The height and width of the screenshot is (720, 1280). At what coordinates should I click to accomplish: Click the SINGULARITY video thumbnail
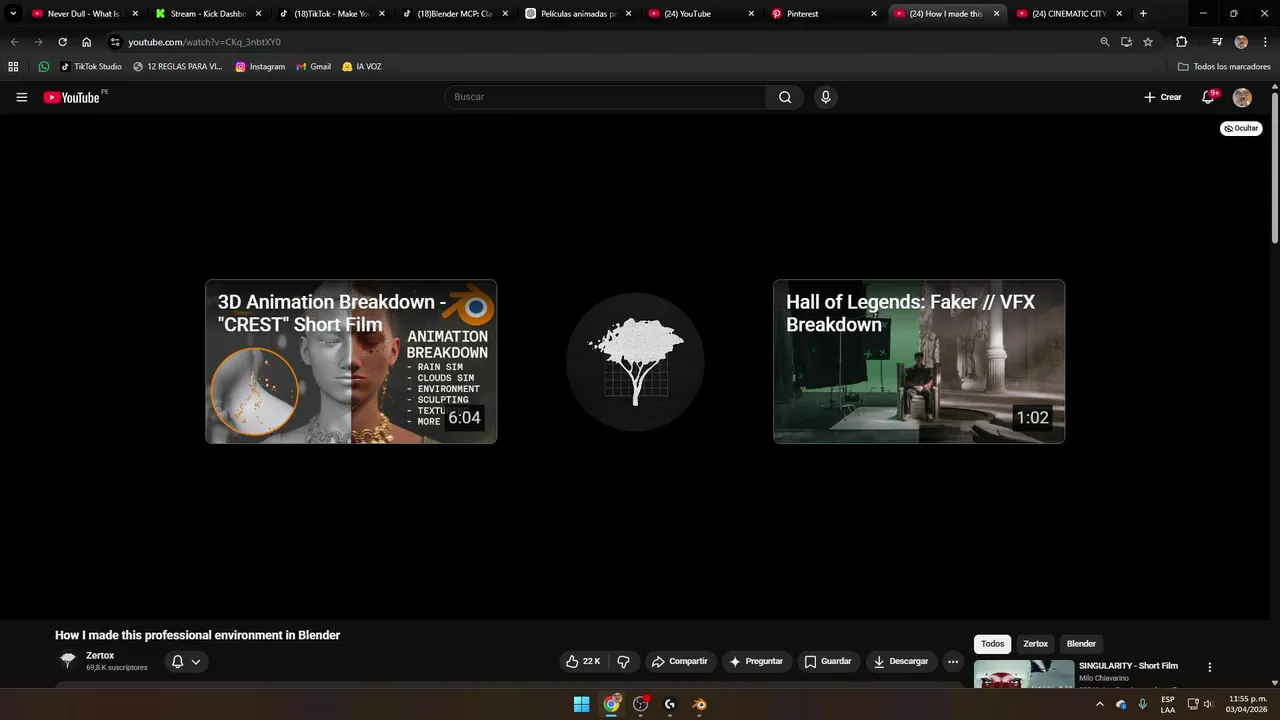tap(1024, 674)
